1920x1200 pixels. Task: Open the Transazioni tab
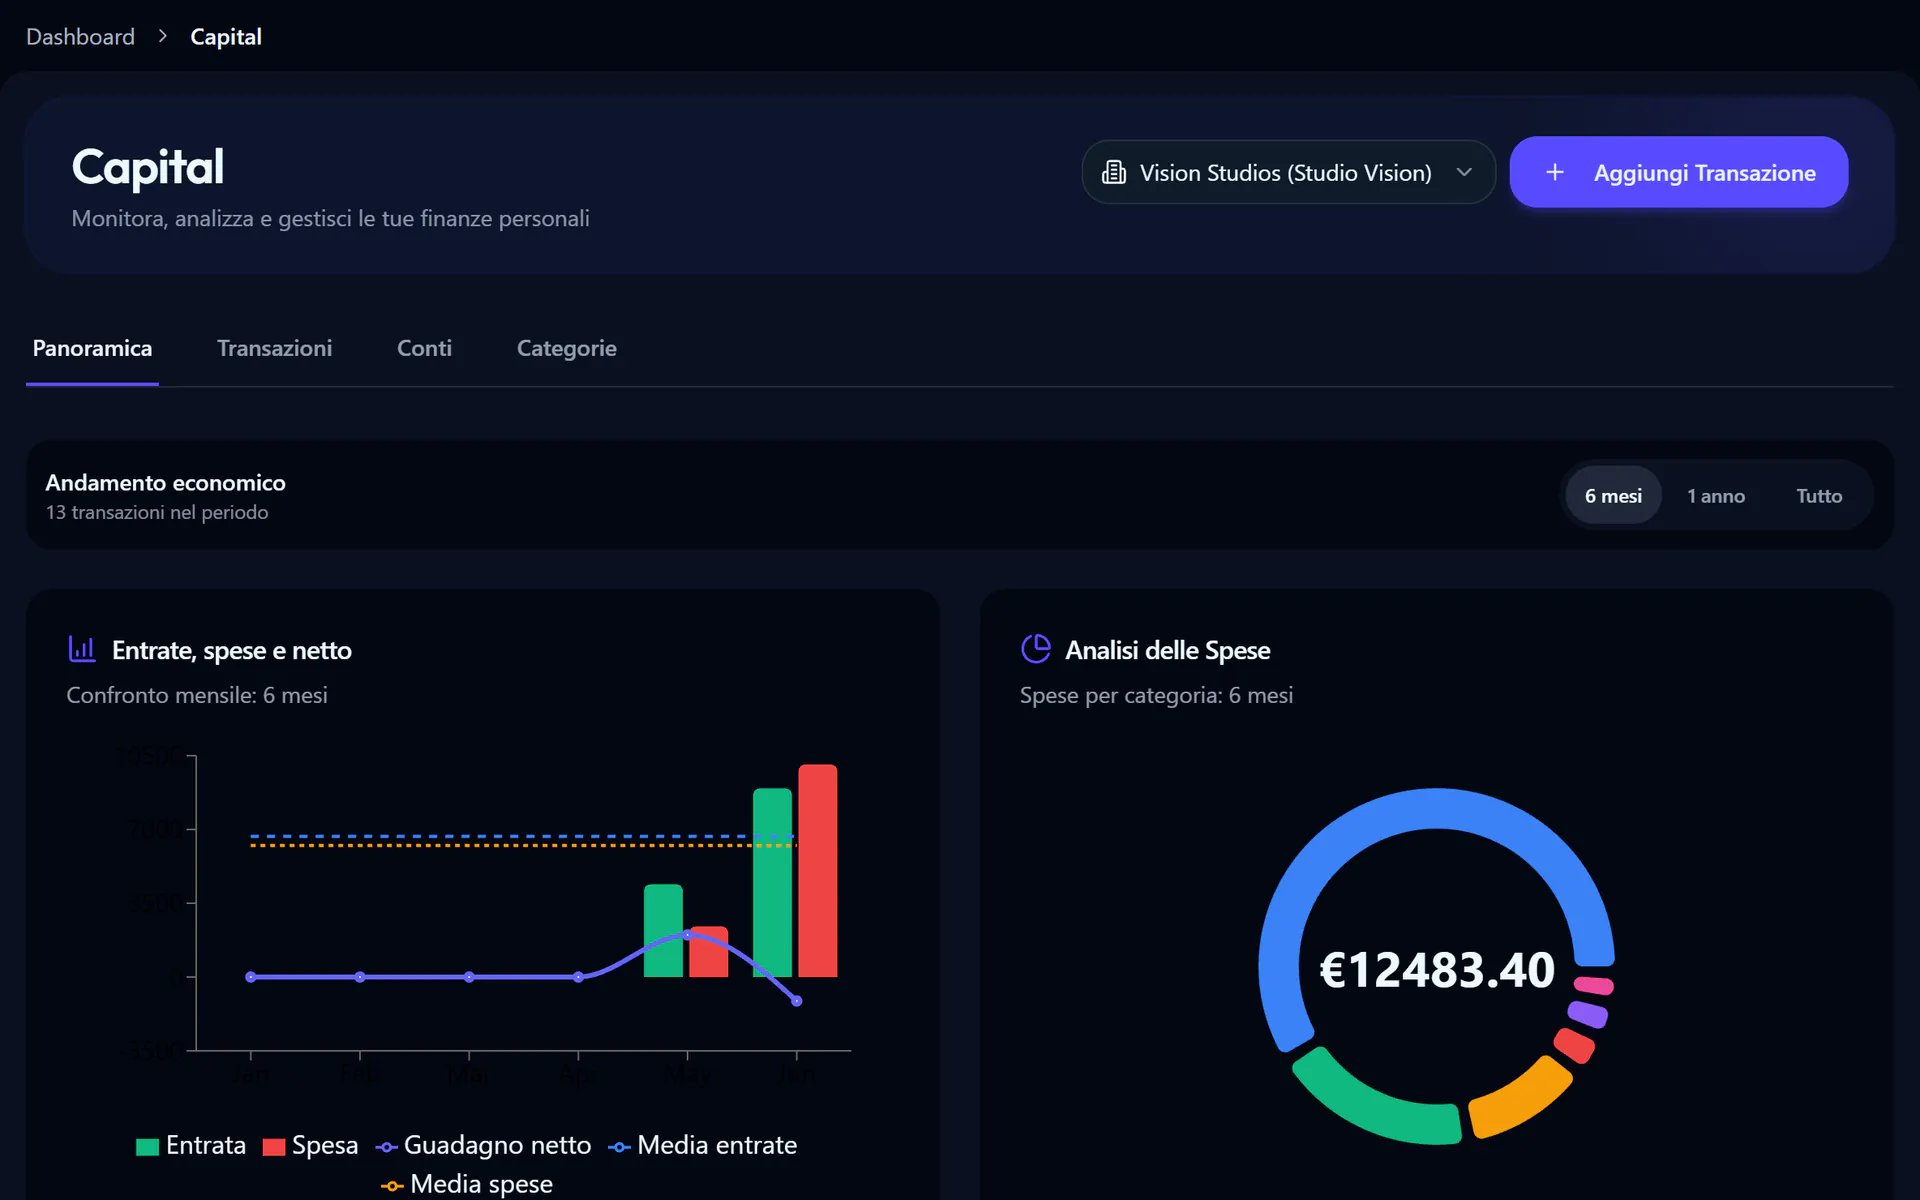(x=274, y=348)
